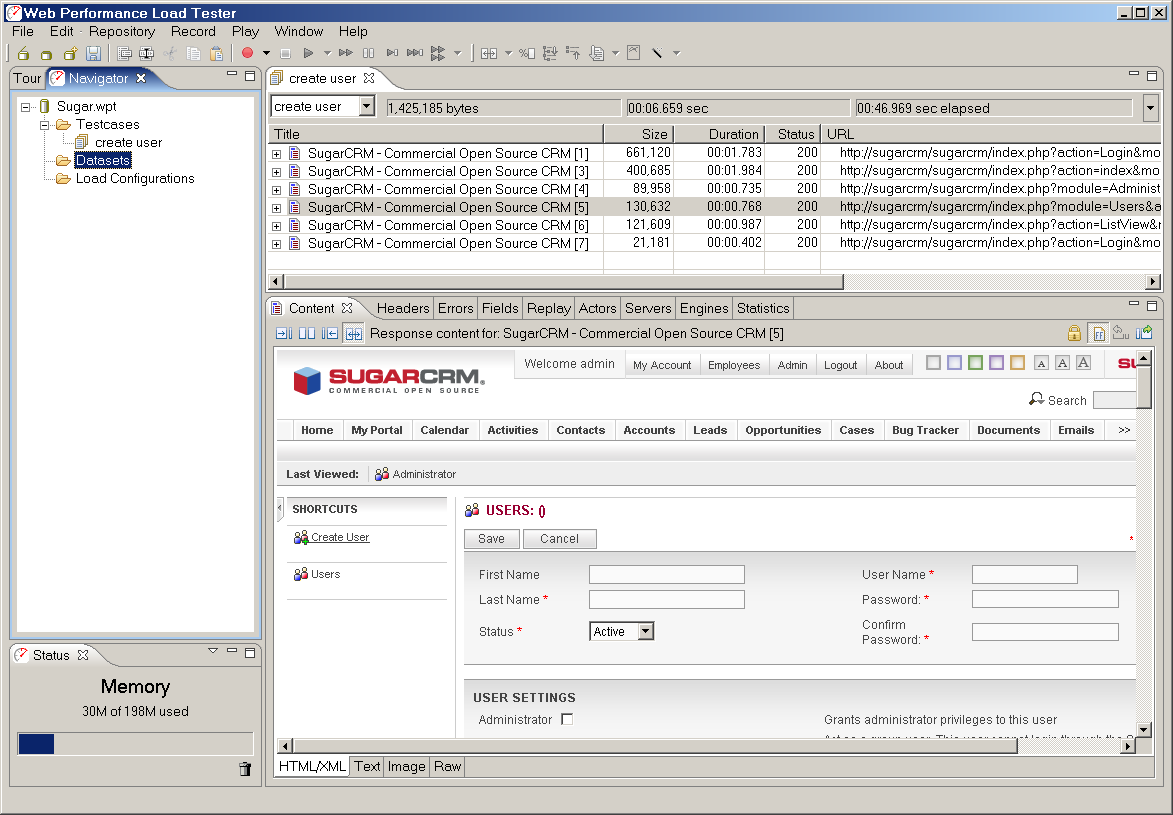Click the Save floppy disk icon

pos(94,53)
